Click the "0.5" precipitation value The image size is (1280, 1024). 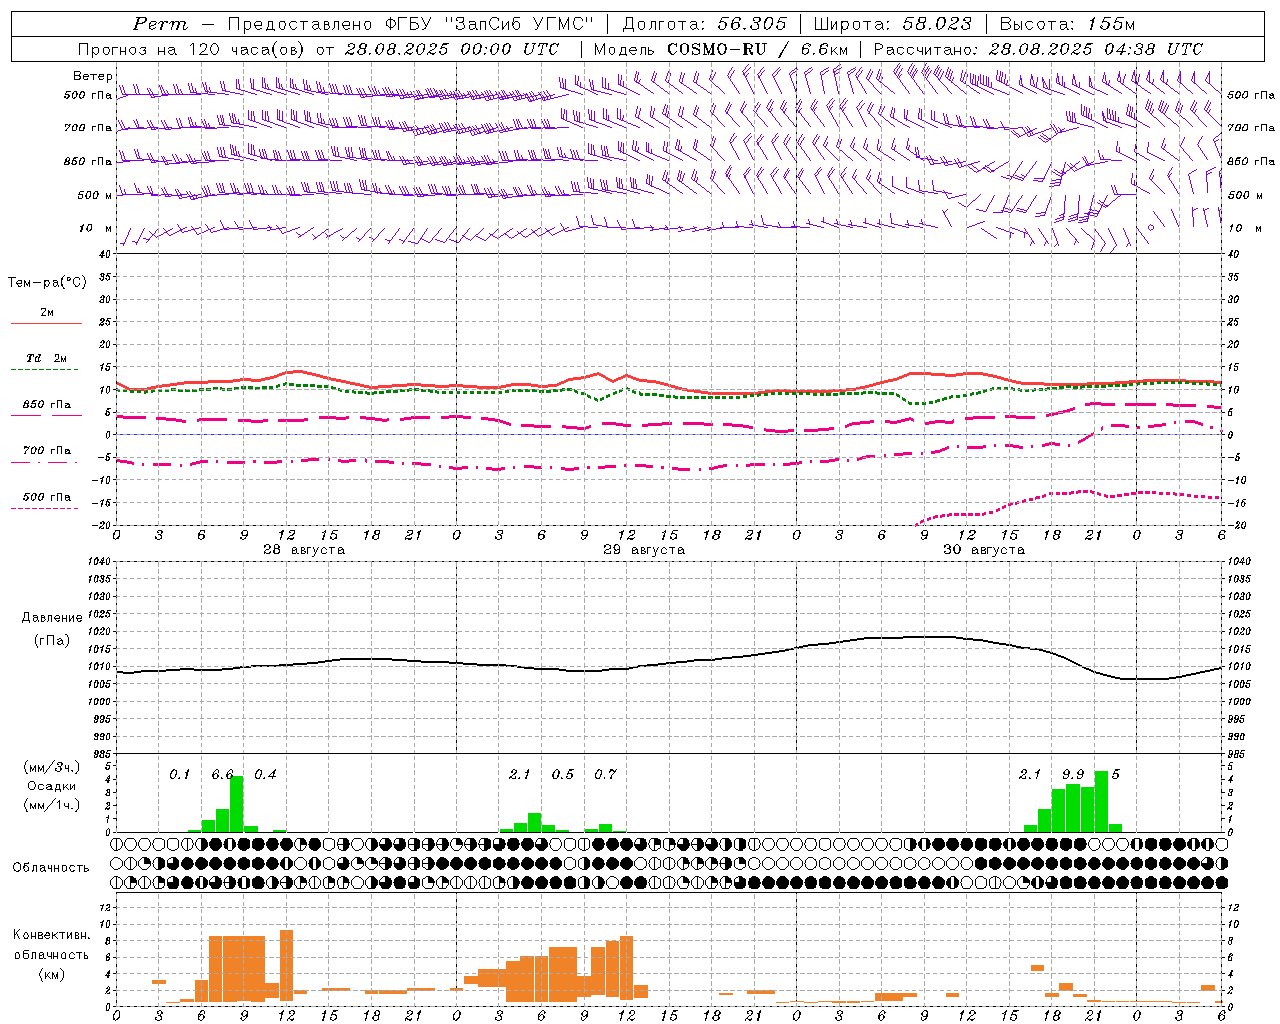(x=563, y=775)
